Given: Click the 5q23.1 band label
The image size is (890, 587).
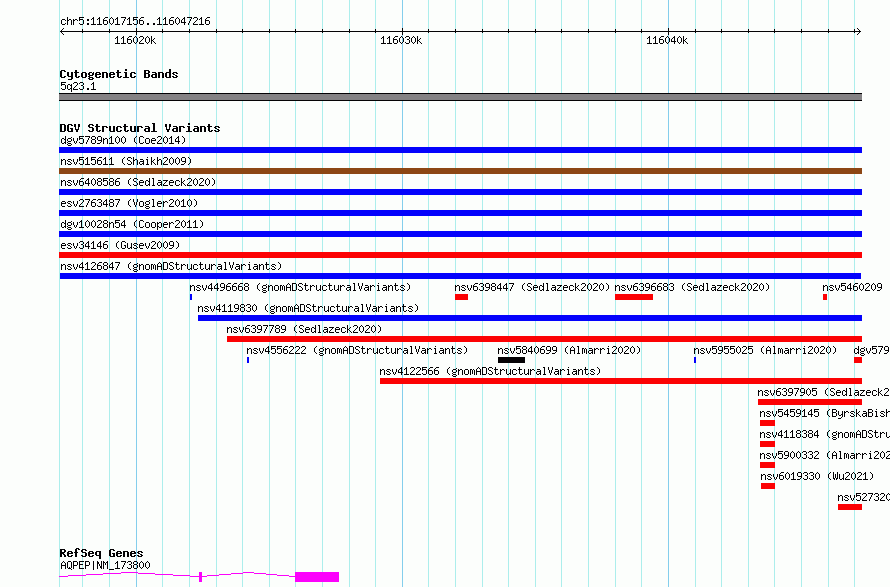Looking at the screenshot, I should [78, 86].
